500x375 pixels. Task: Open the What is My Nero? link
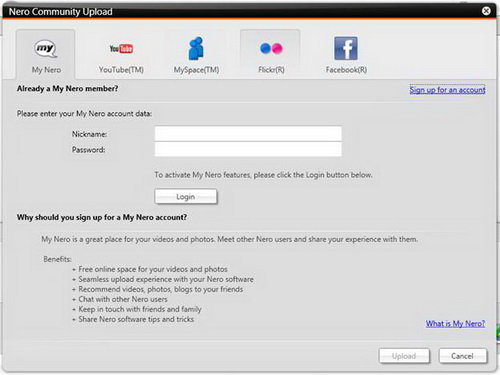point(455,323)
